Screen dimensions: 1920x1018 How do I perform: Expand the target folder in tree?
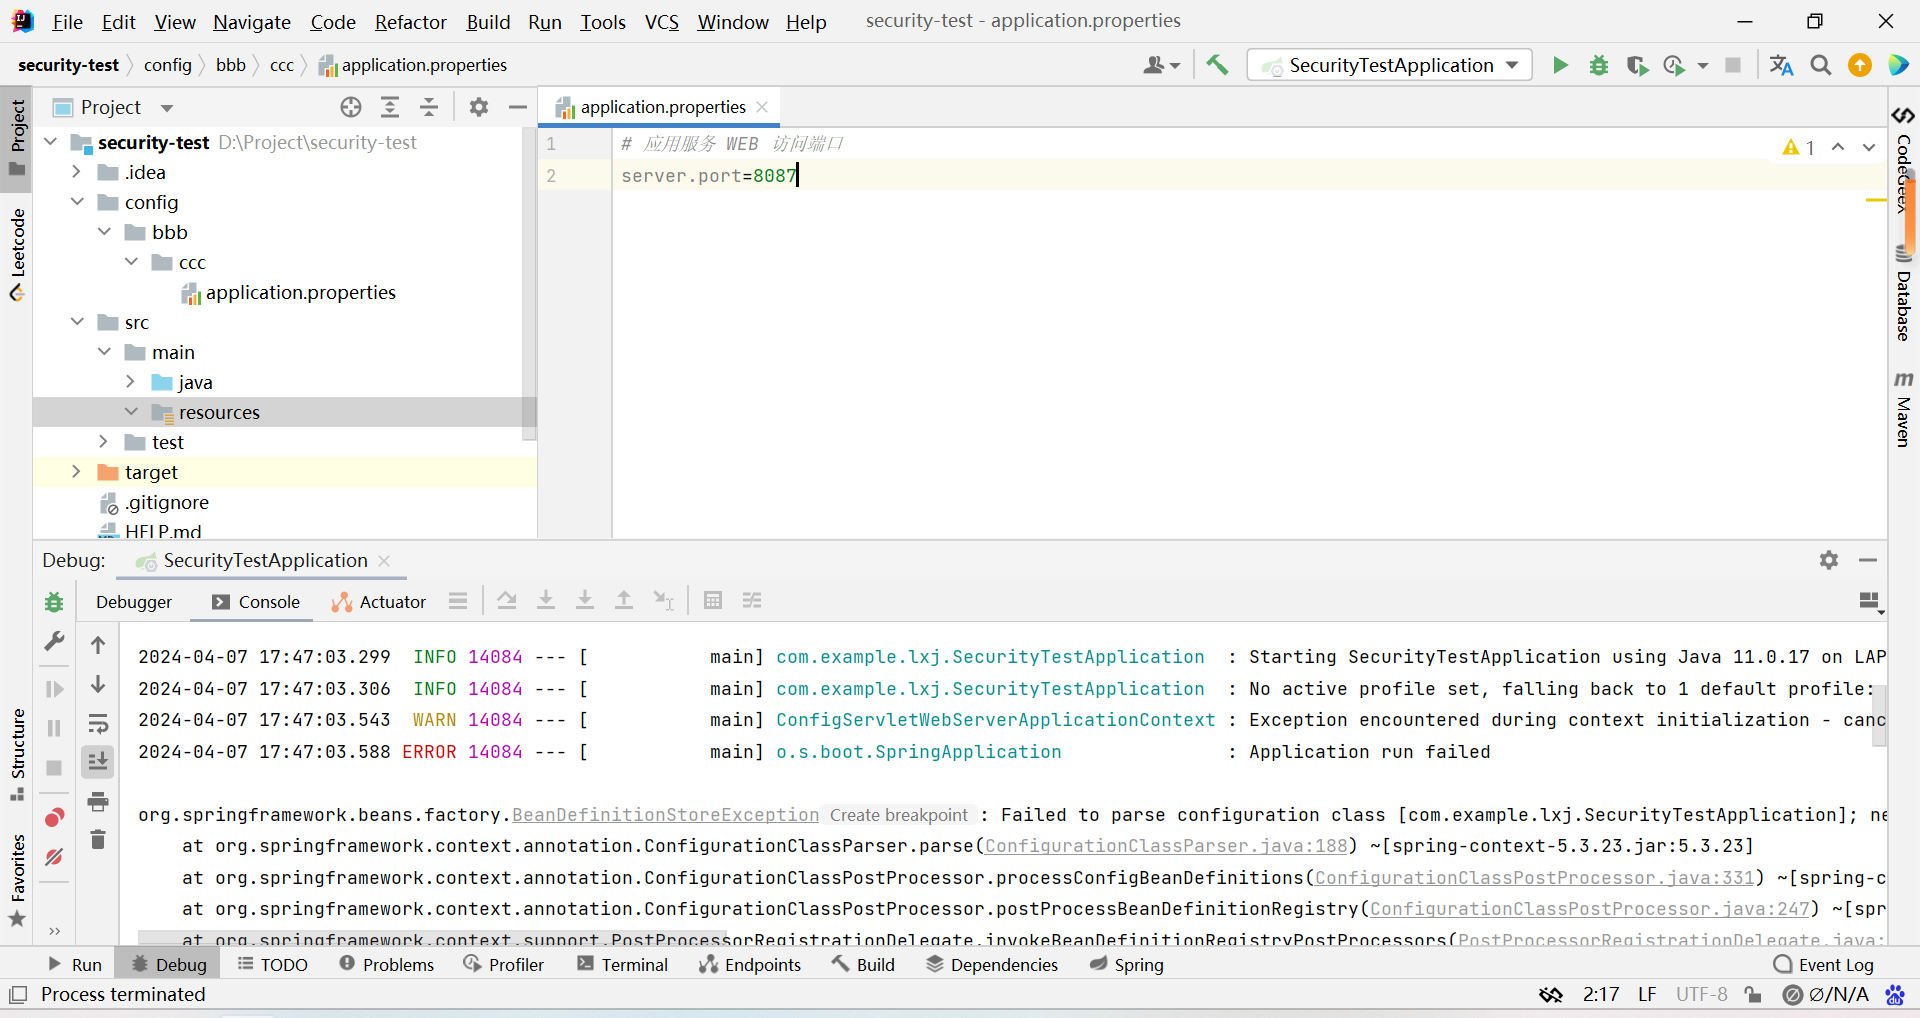76,472
